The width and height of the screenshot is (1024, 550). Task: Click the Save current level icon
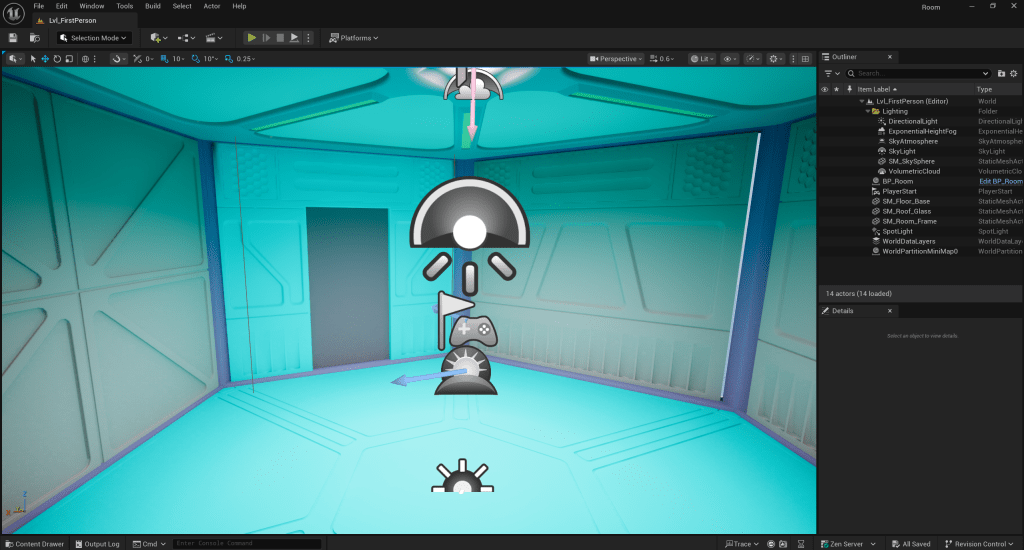tap(13, 38)
